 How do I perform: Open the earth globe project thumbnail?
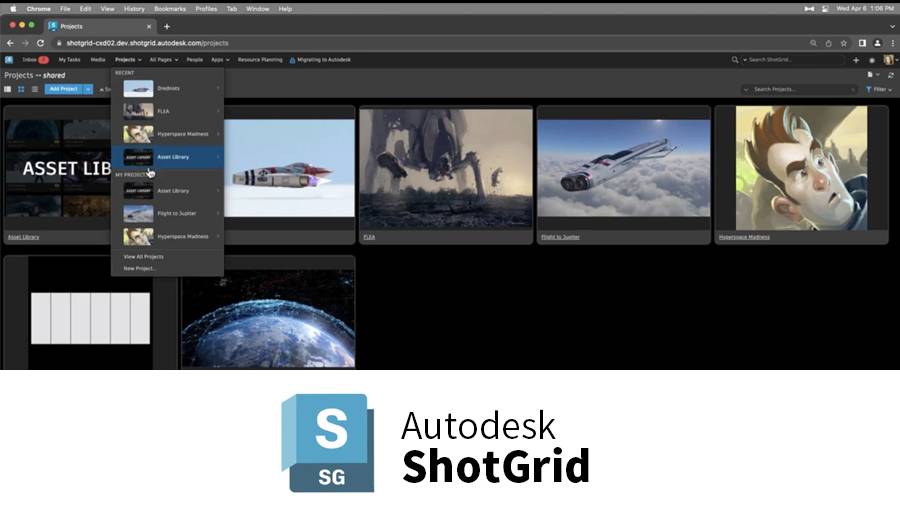(268, 318)
